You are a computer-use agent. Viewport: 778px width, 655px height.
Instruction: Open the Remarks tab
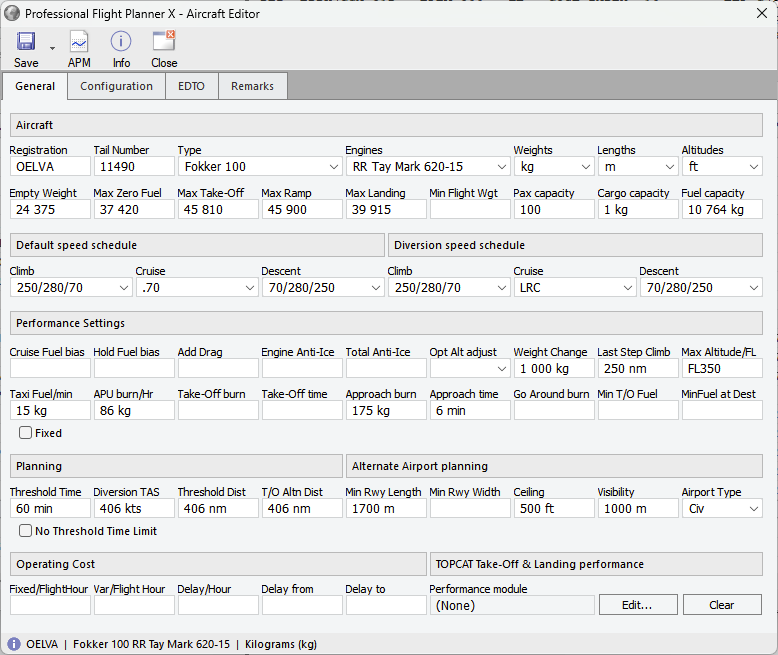[253, 86]
